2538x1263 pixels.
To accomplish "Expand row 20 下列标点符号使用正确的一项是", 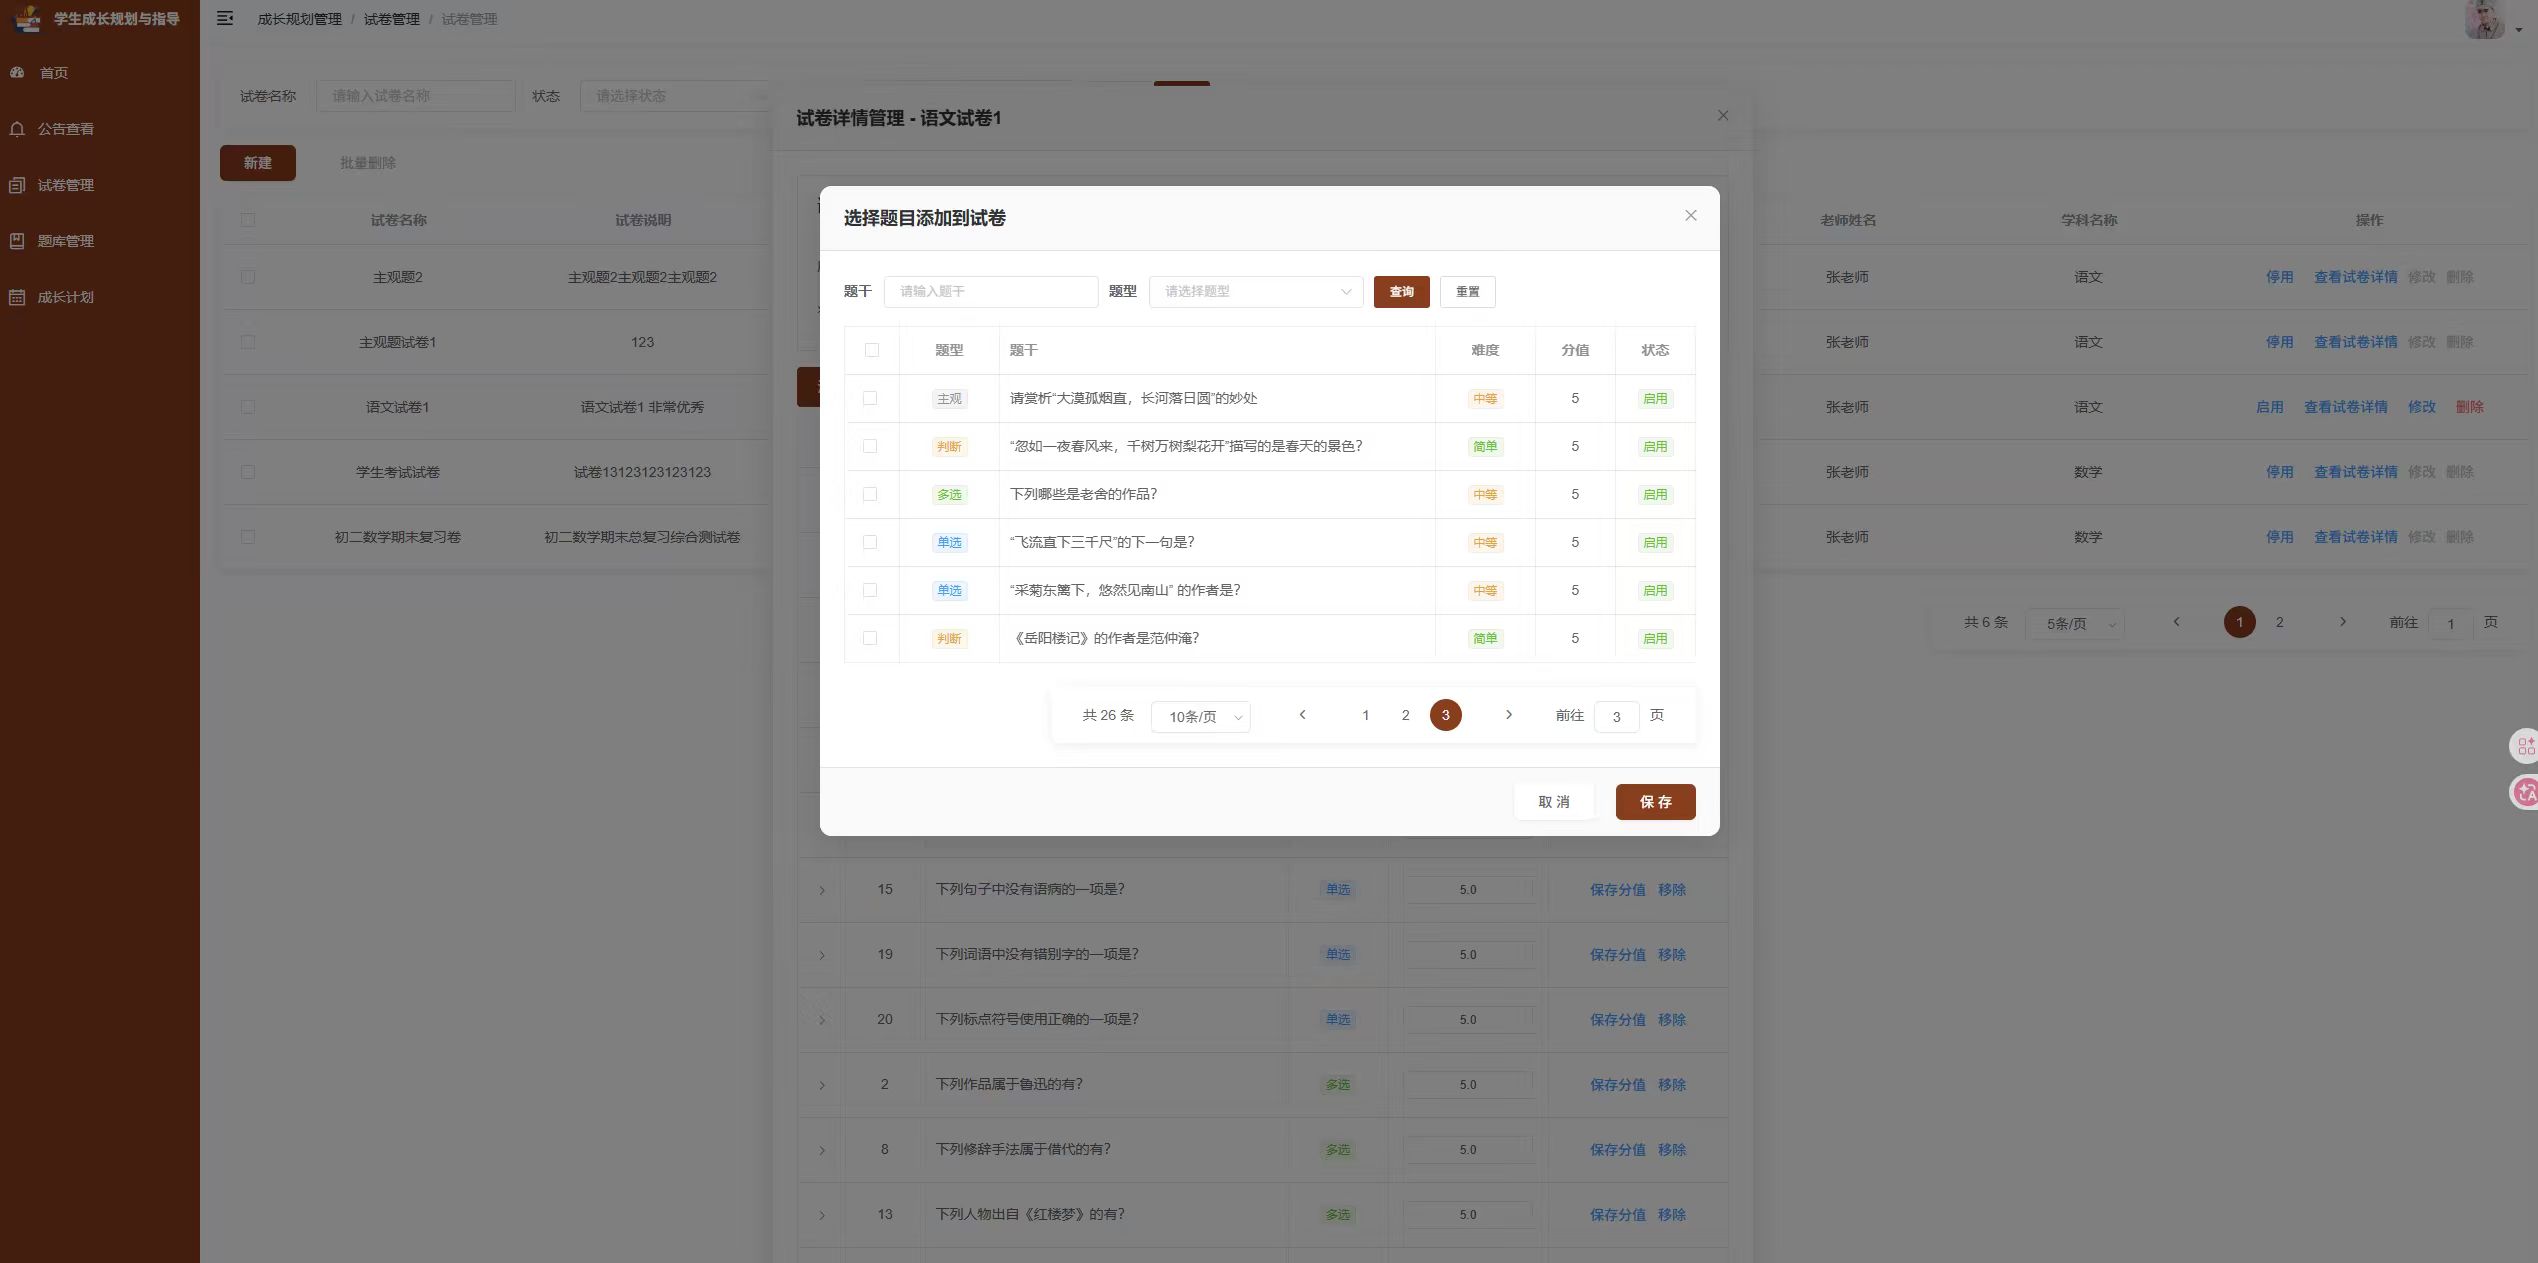I will click(x=822, y=1020).
